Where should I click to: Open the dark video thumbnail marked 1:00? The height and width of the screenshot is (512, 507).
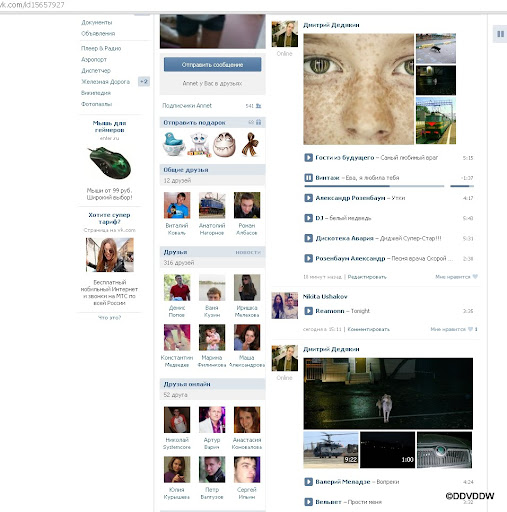point(388,450)
